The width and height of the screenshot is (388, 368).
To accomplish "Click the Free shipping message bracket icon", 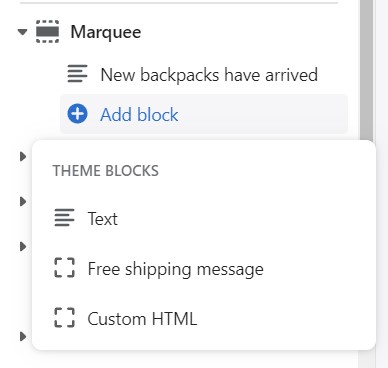I will click(64, 268).
